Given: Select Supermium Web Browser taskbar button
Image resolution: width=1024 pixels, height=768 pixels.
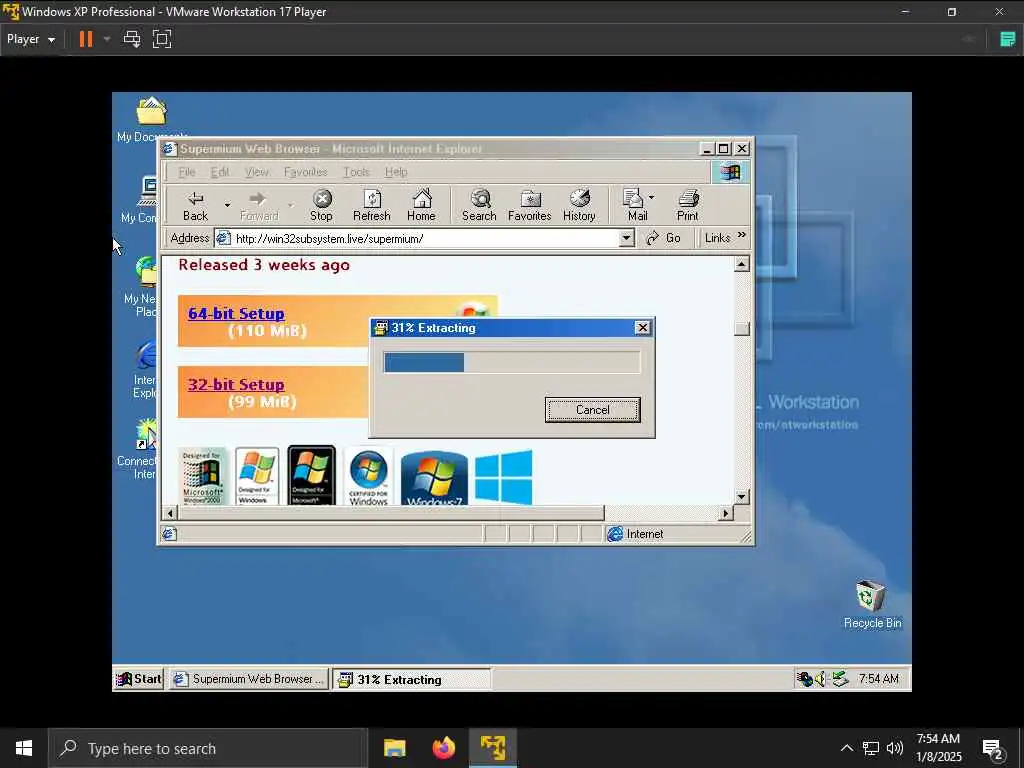Looking at the screenshot, I should click(248, 679).
